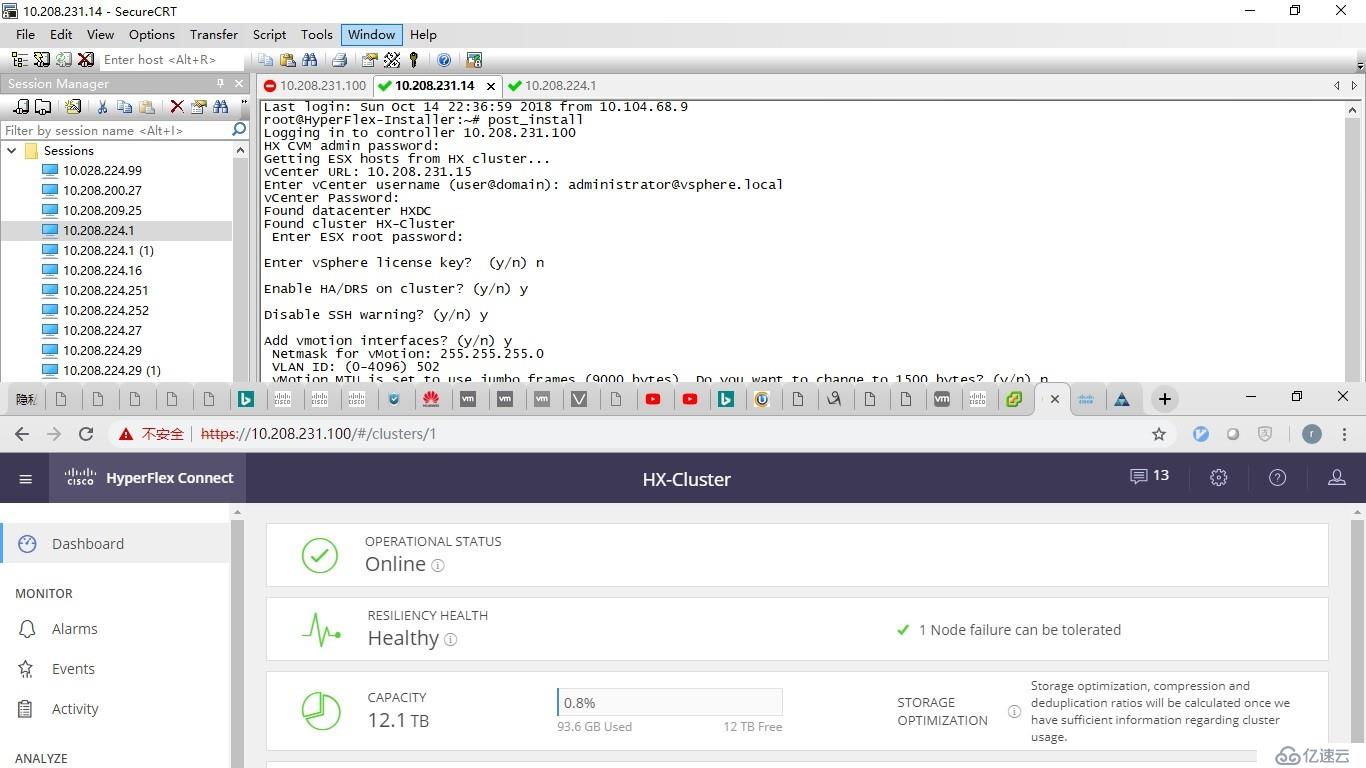The height and width of the screenshot is (768, 1366).
Task: Click the binoculars Find icon in Session Manager
Action: tap(220, 106)
